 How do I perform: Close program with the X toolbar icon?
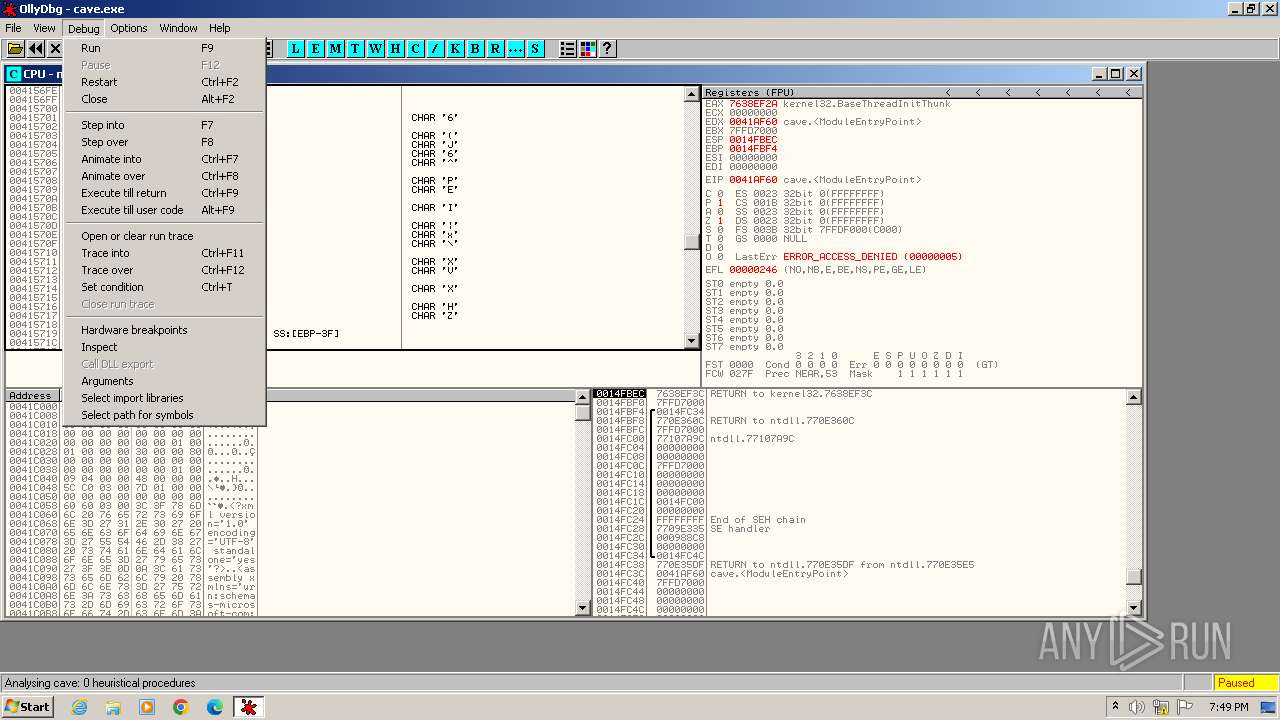(x=55, y=48)
